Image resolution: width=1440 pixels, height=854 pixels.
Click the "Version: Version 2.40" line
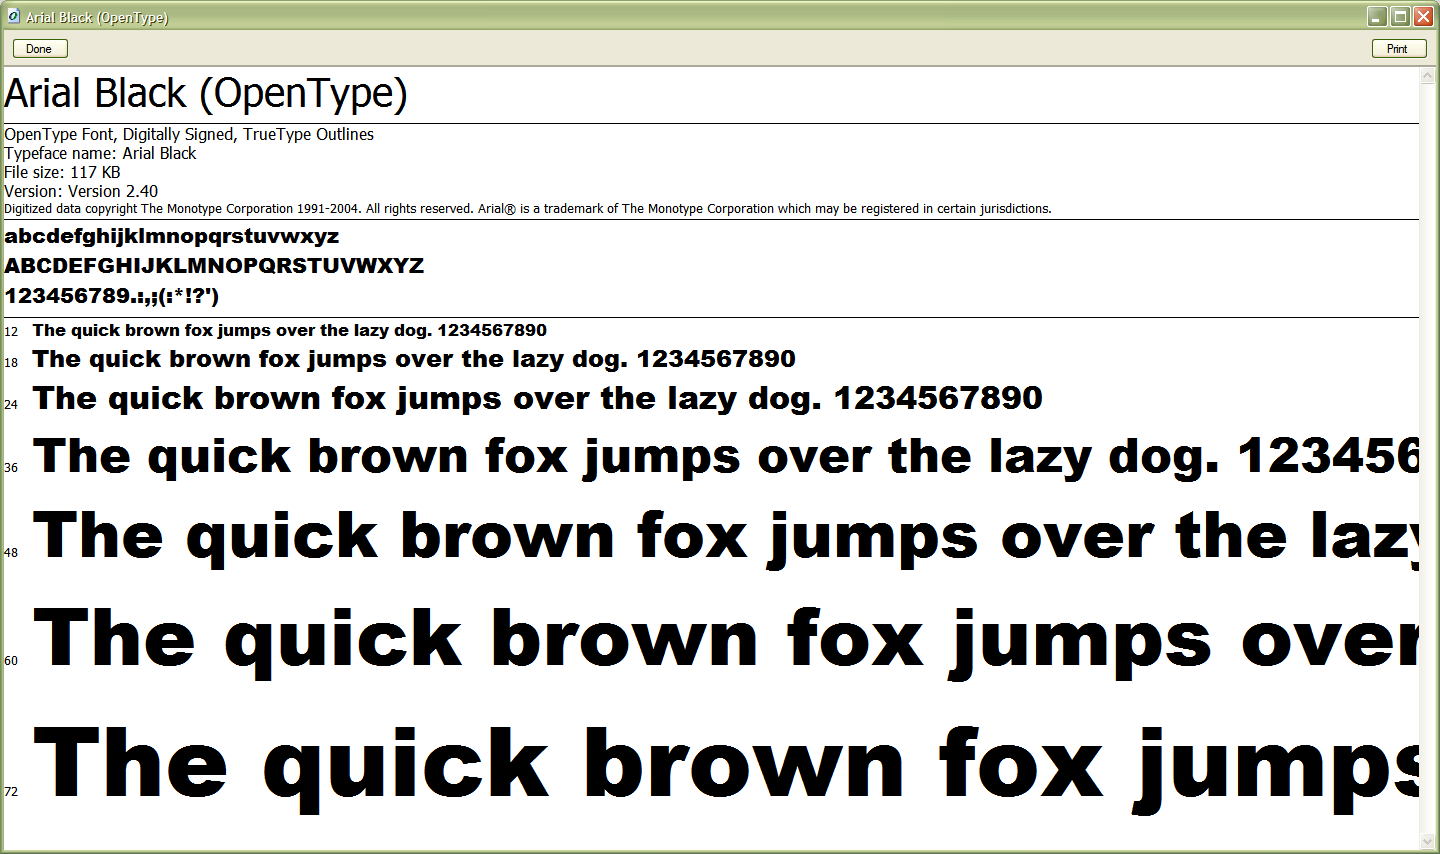point(81,191)
